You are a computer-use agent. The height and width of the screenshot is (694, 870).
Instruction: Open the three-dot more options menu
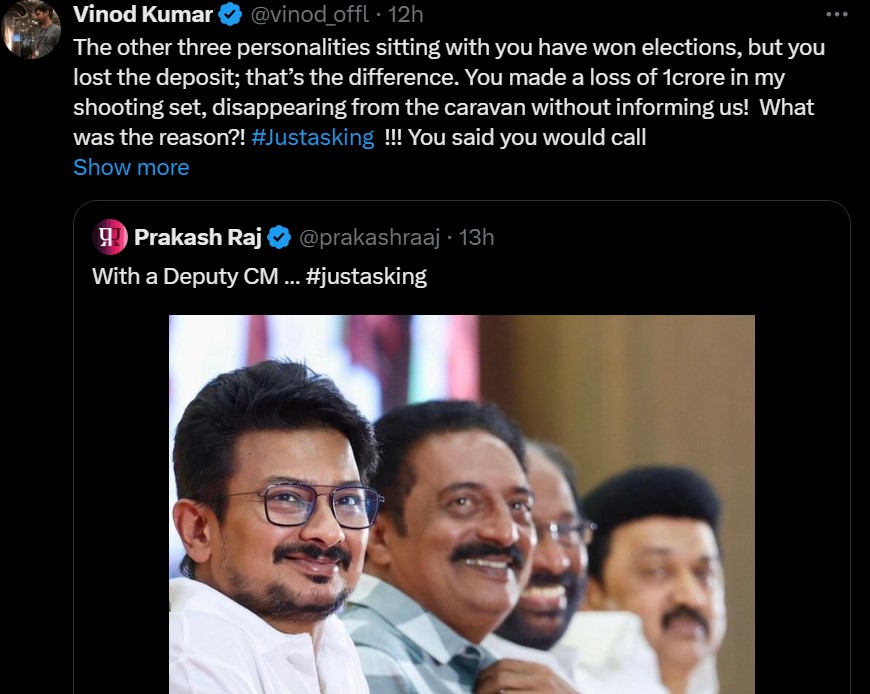[836, 14]
